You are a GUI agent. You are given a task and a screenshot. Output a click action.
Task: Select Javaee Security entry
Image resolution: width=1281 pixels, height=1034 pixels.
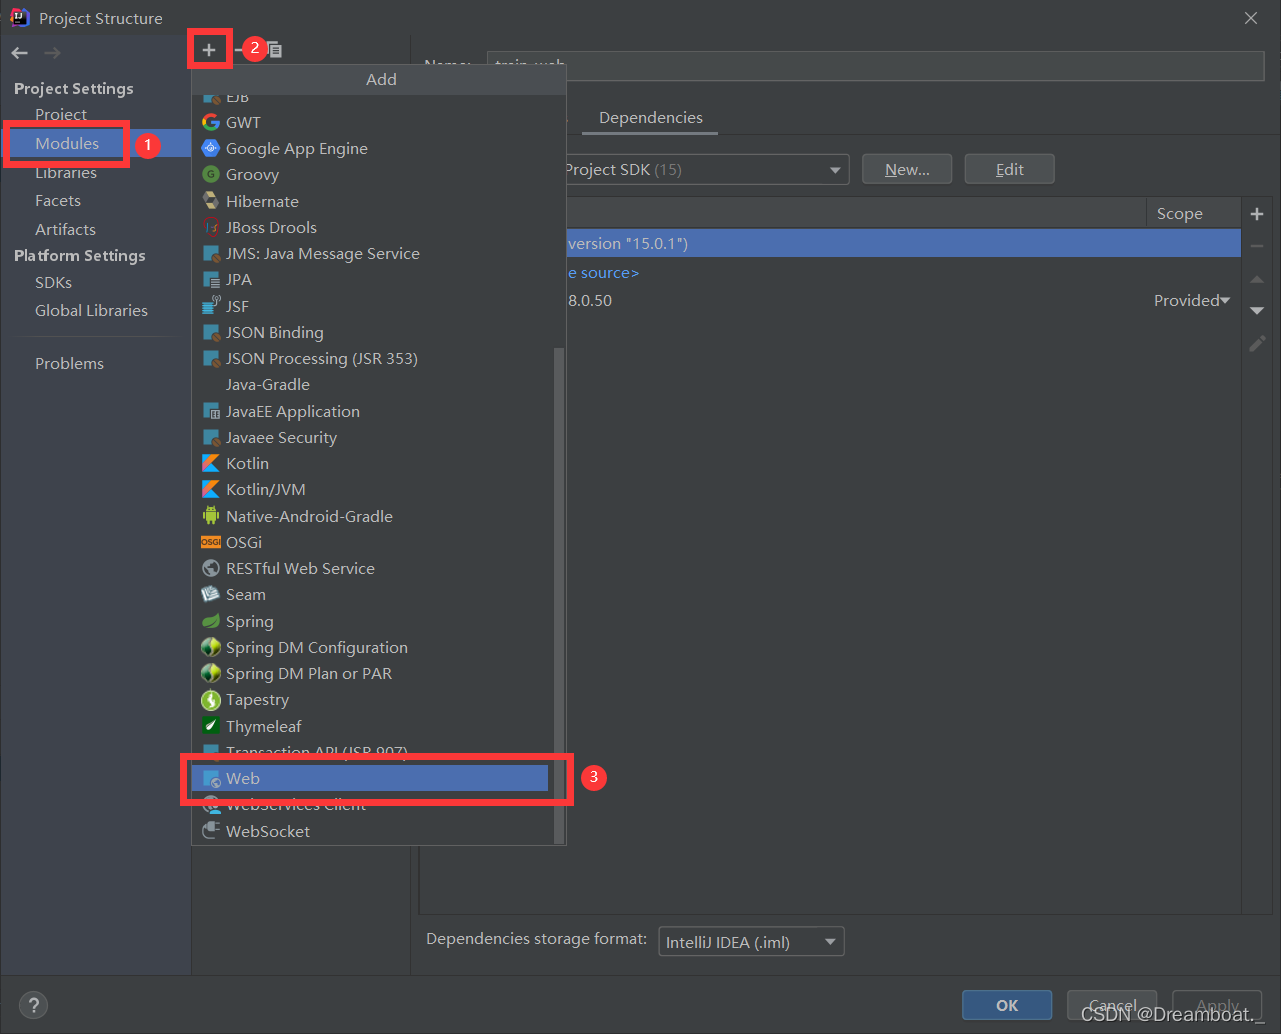pyautogui.click(x=370, y=437)
